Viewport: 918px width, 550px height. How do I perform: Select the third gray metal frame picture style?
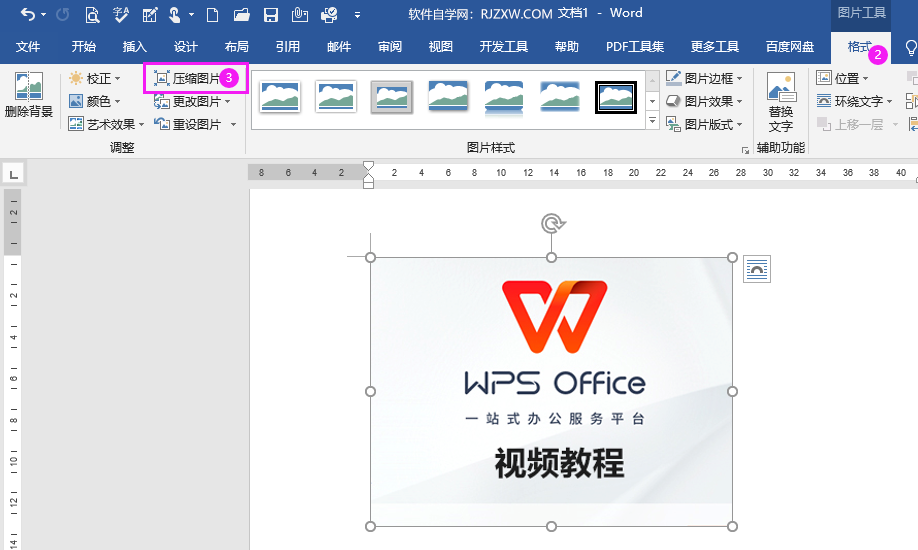(392, 97)
